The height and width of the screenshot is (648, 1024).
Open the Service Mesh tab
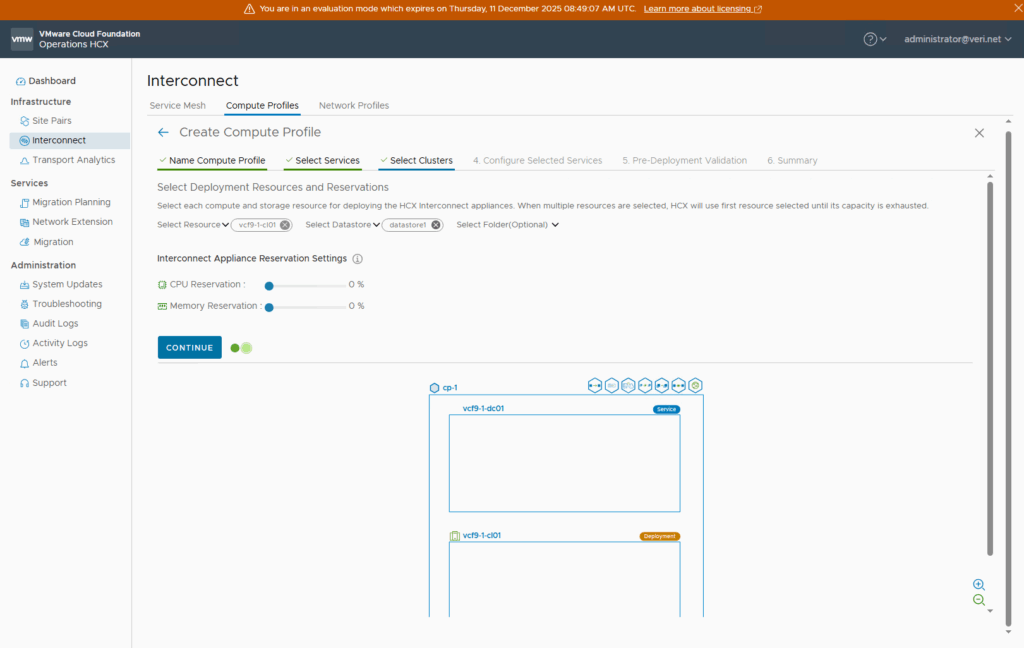pyautogui.click(x=177, y=105)
